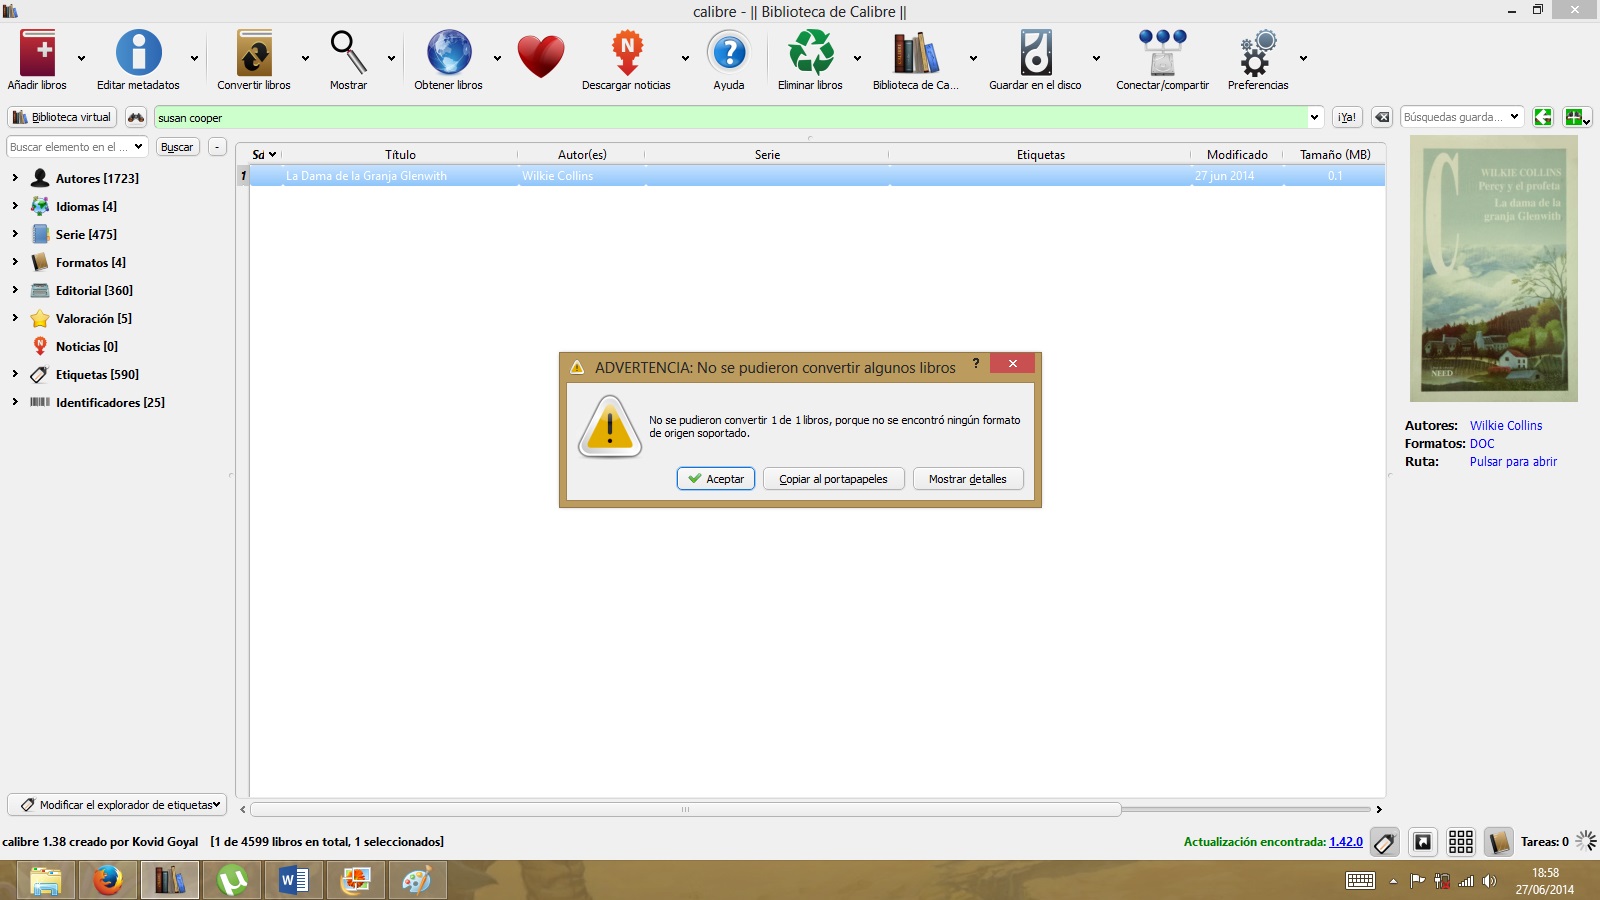This screenshot has width=1600, height=900.
Task: Click the green save search plus icon
Action: [x=1577, y=117]
